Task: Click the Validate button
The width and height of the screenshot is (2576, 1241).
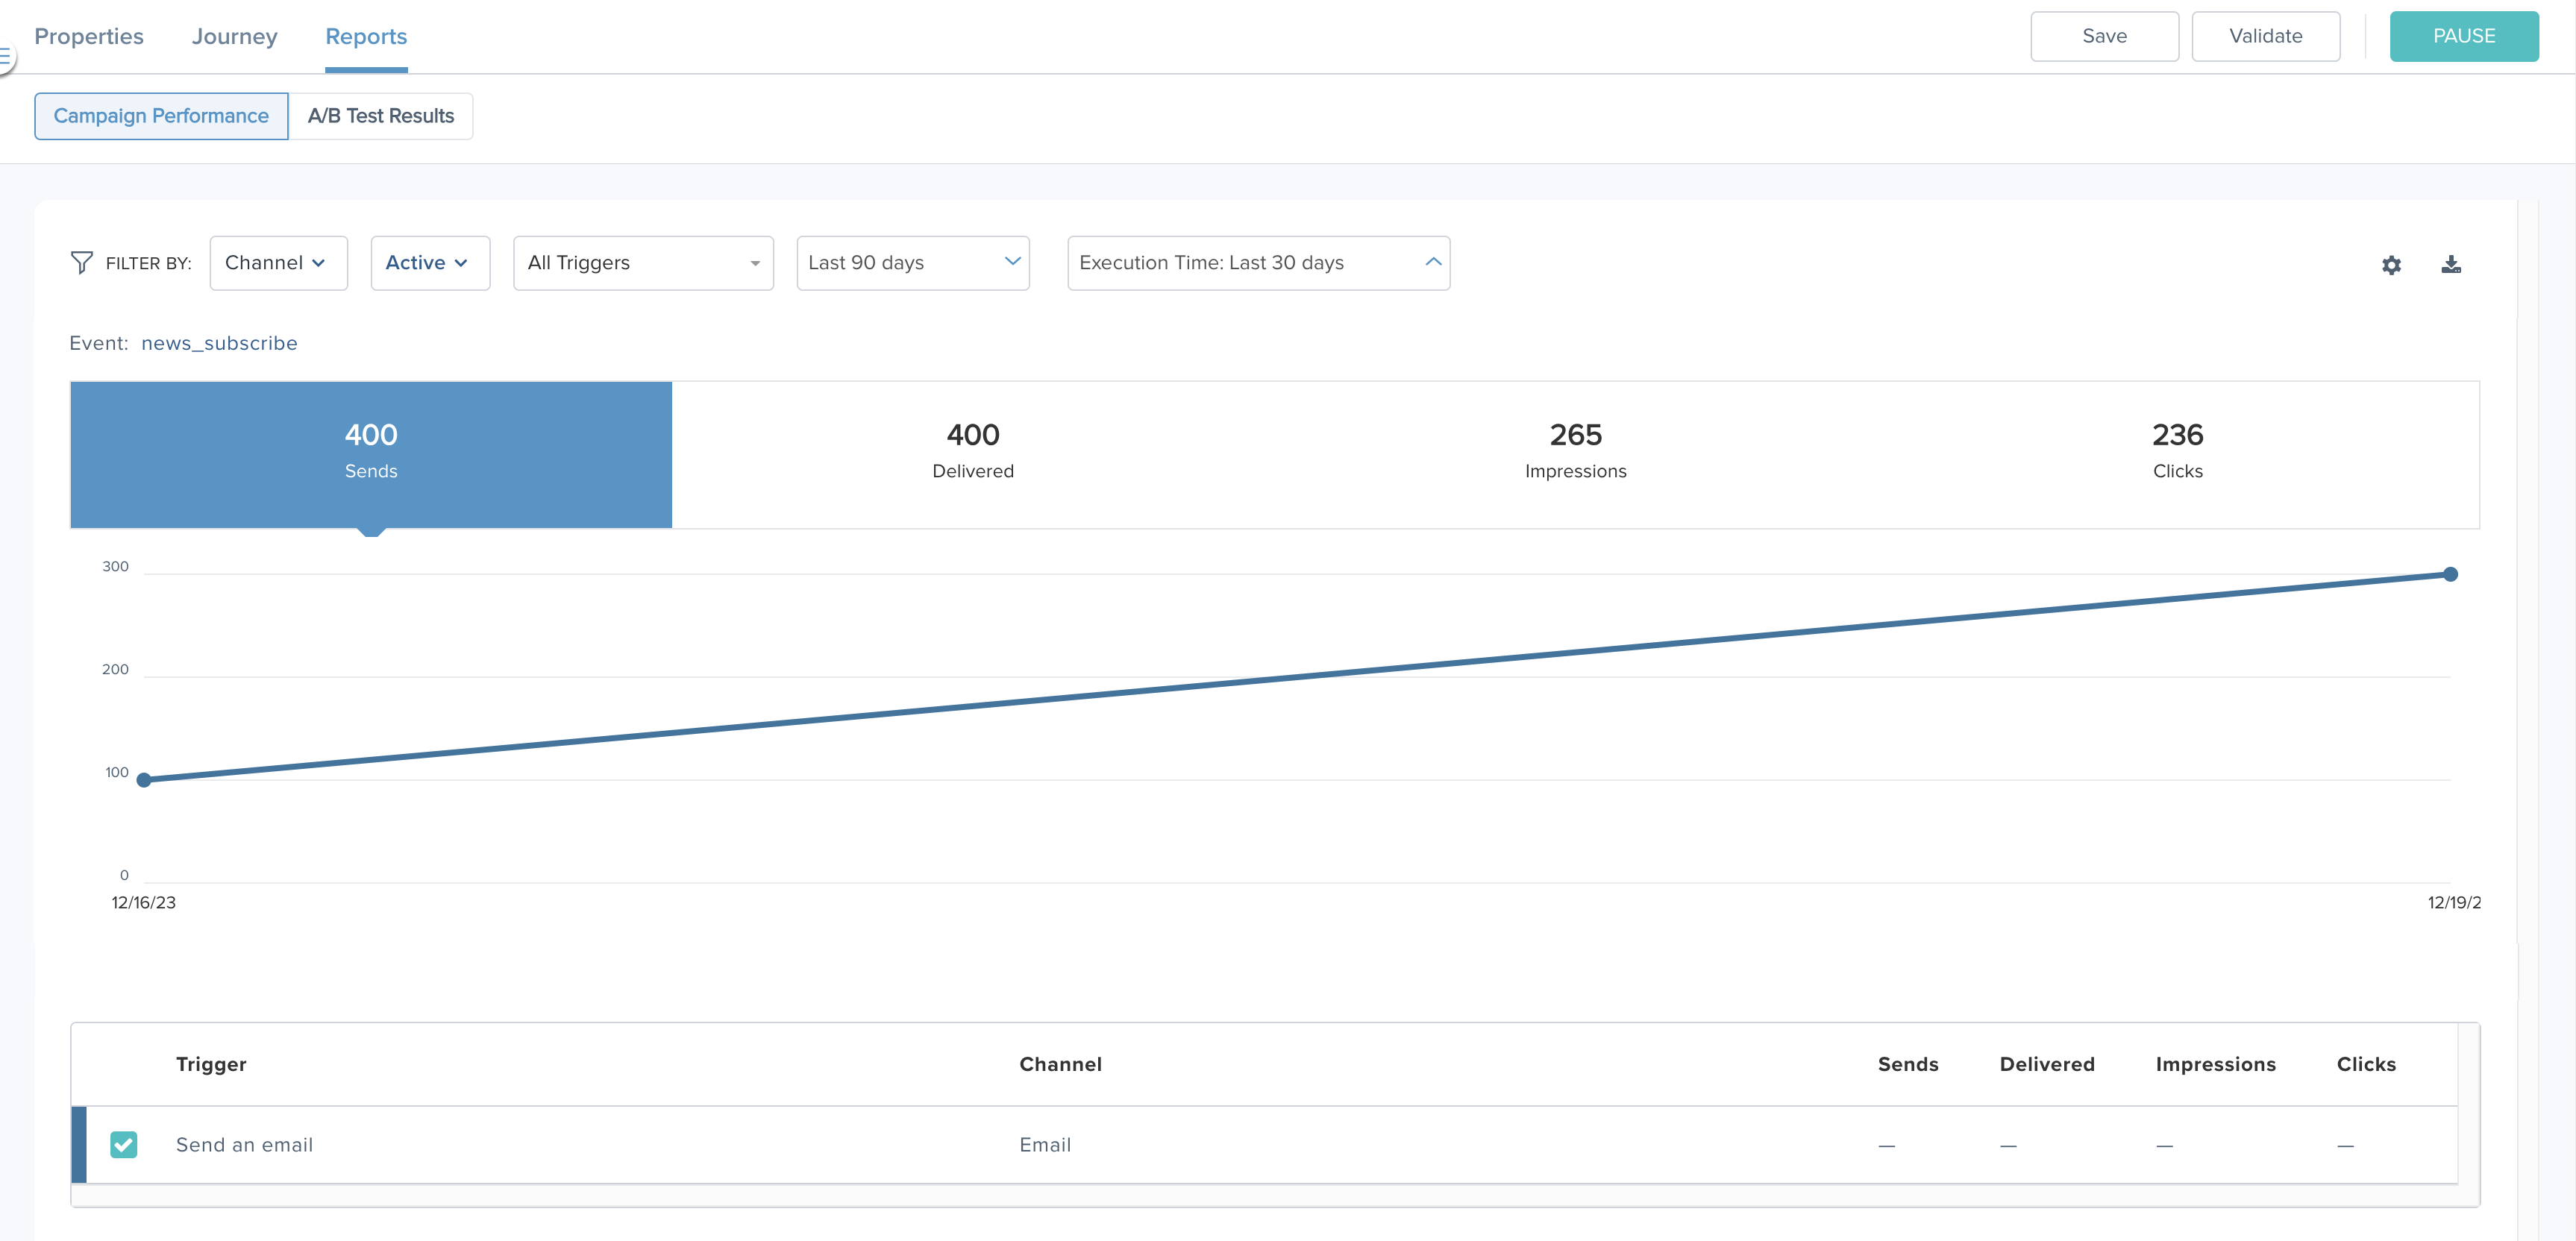Action: click(2265, 36)
